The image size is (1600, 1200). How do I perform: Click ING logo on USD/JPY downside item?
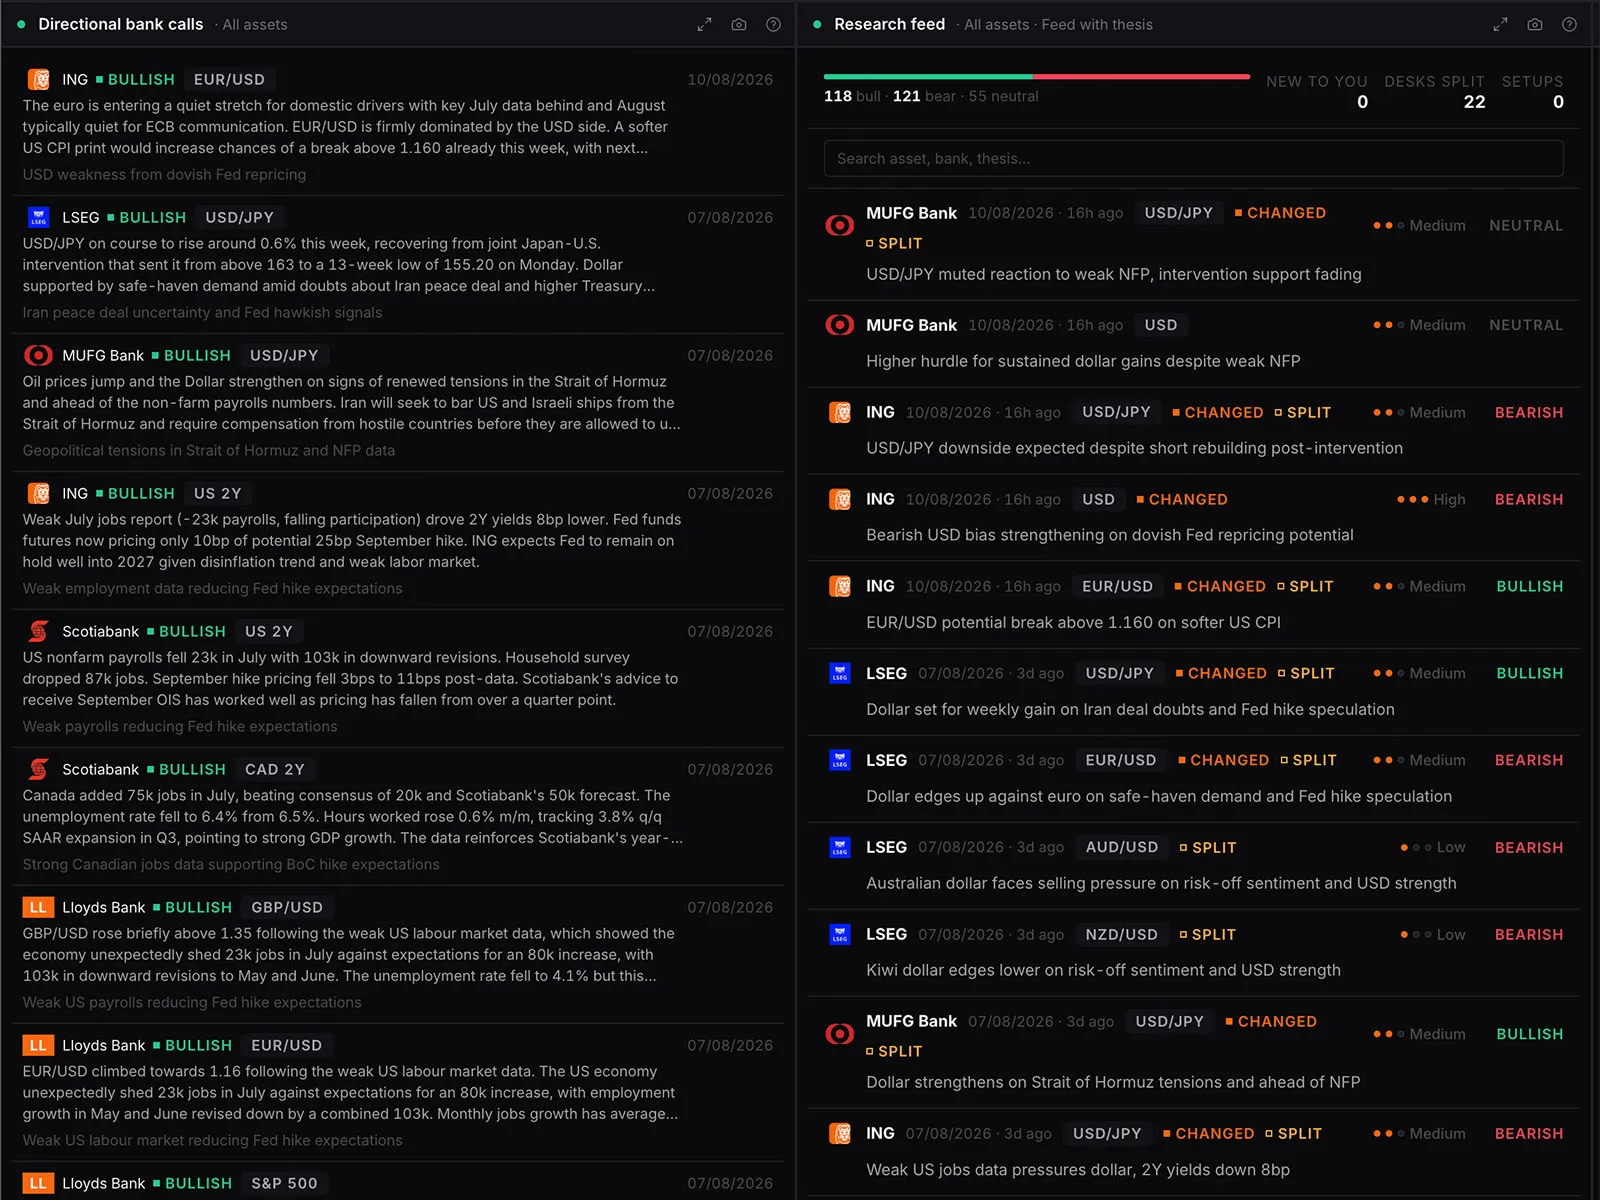[x=840, y=412]
